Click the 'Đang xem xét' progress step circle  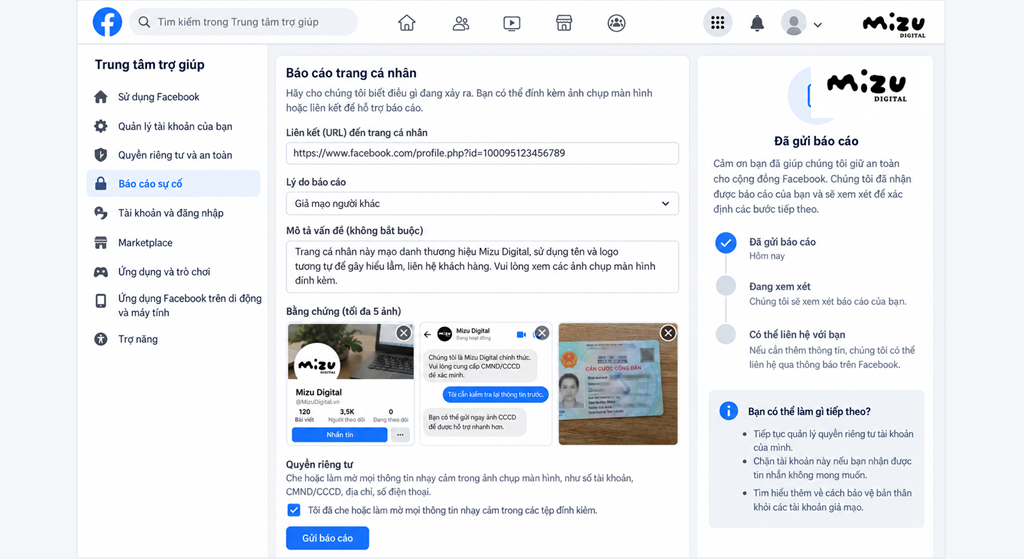726,285
